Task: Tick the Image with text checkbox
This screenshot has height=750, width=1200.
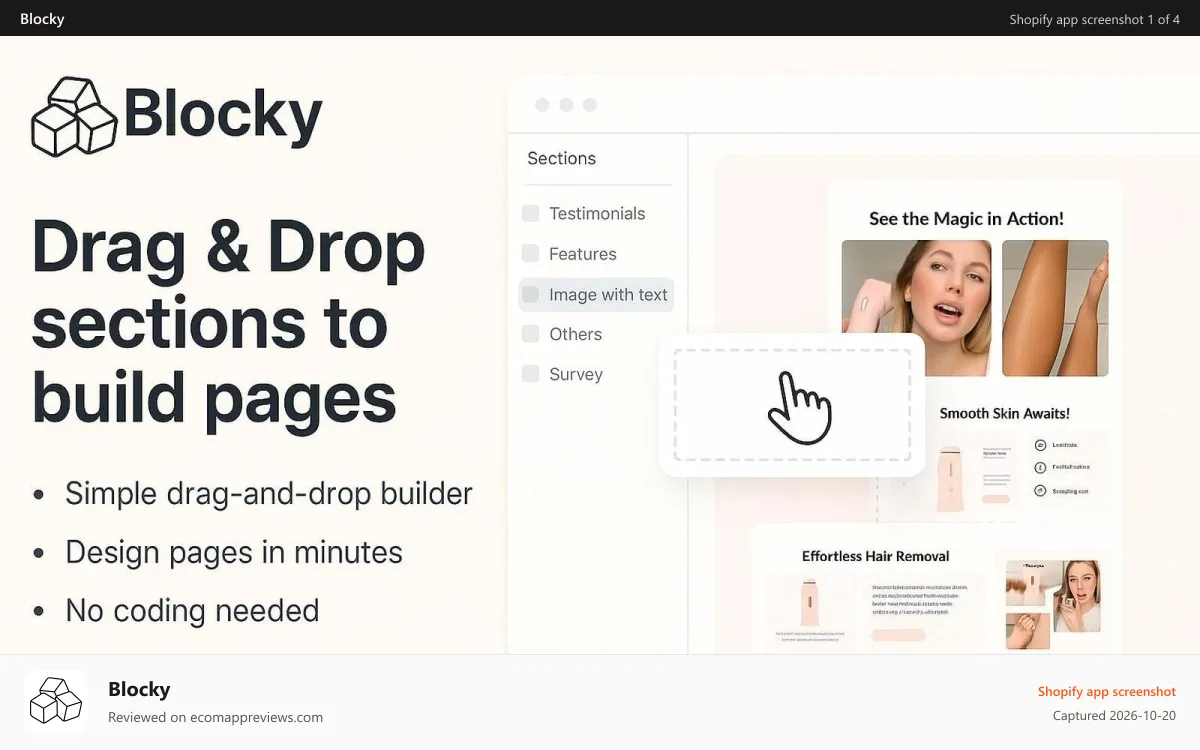Action: click(531, 294)
